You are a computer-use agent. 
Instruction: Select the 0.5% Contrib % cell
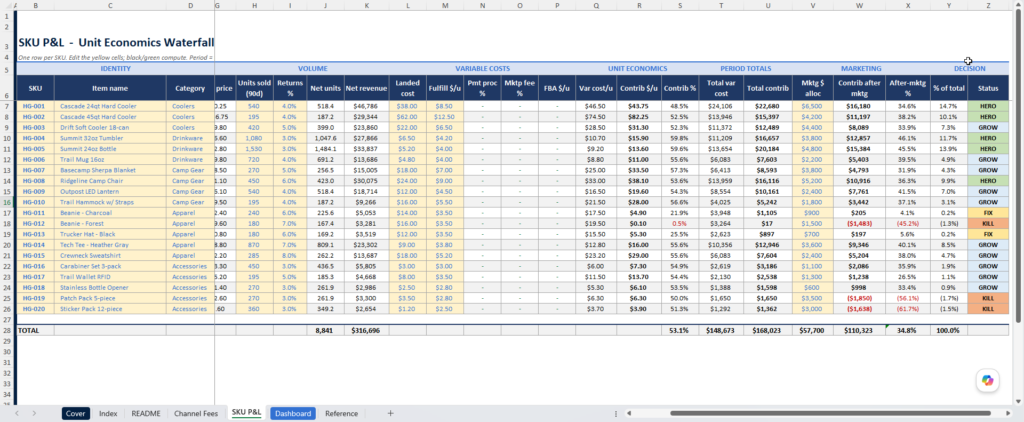click(x=680, y=223)
